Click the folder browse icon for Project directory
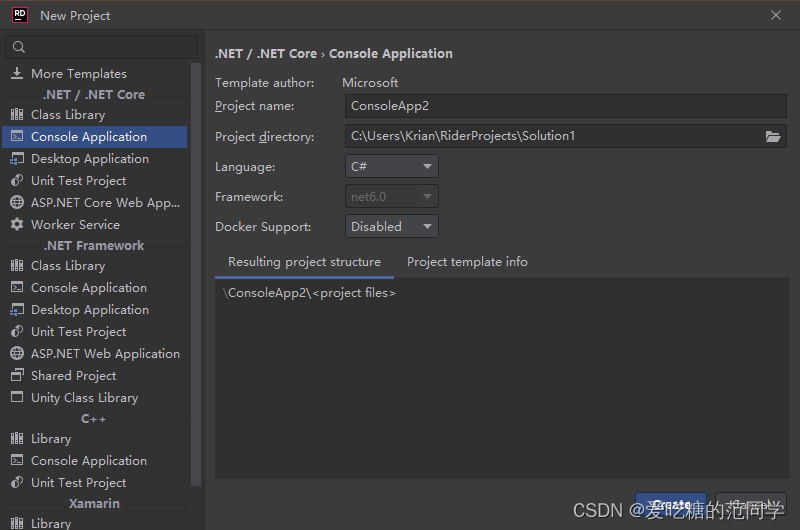 pos(773,136)
